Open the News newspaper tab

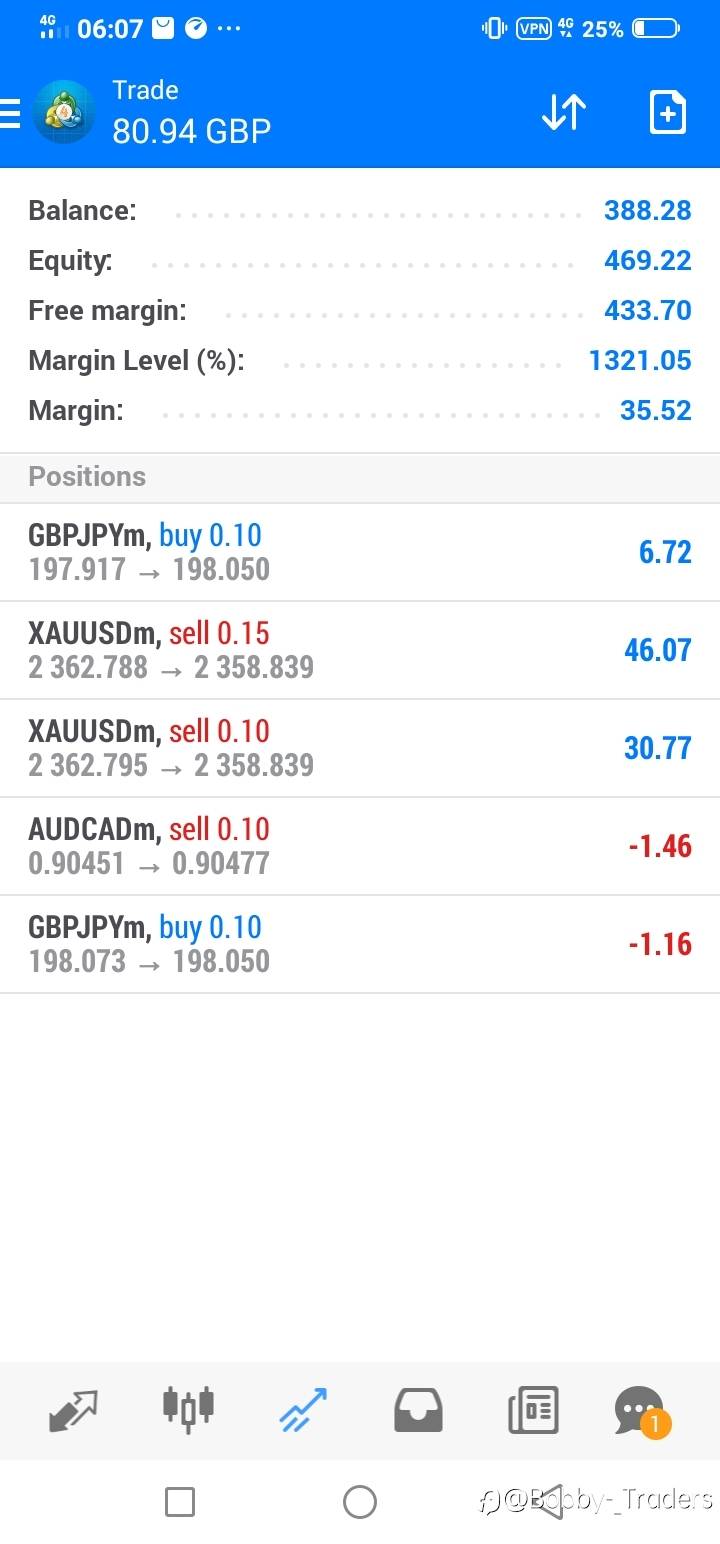point(533,1410)
